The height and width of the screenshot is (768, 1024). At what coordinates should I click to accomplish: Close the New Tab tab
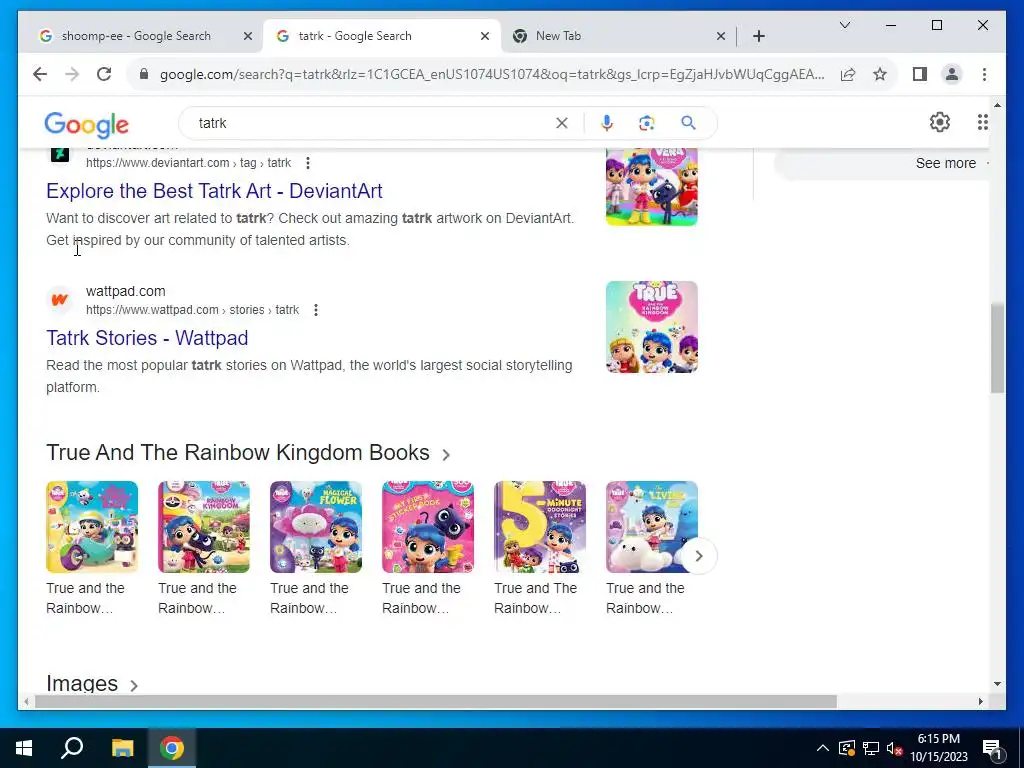pos(720,37)
